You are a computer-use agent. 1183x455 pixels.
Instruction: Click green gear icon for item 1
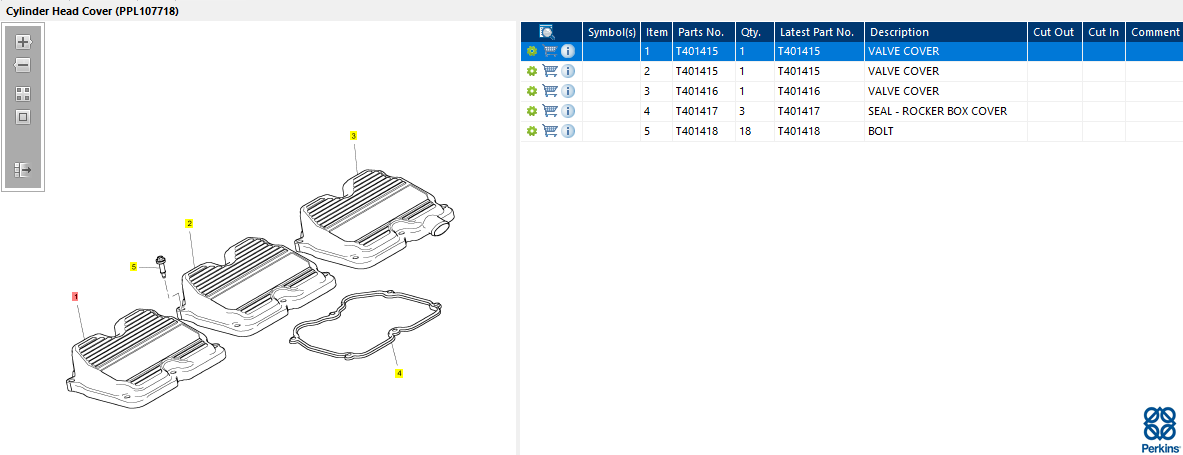pos(532,51)
